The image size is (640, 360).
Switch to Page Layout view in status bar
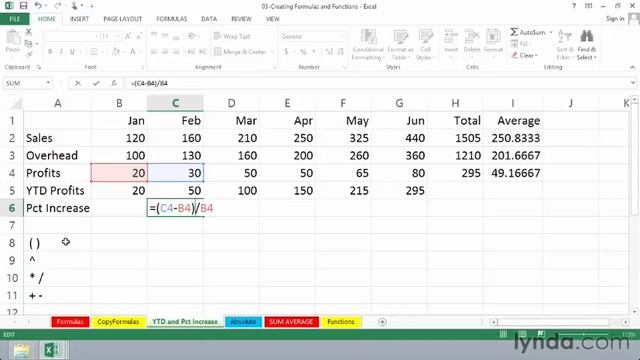click(x=522, y=334)
